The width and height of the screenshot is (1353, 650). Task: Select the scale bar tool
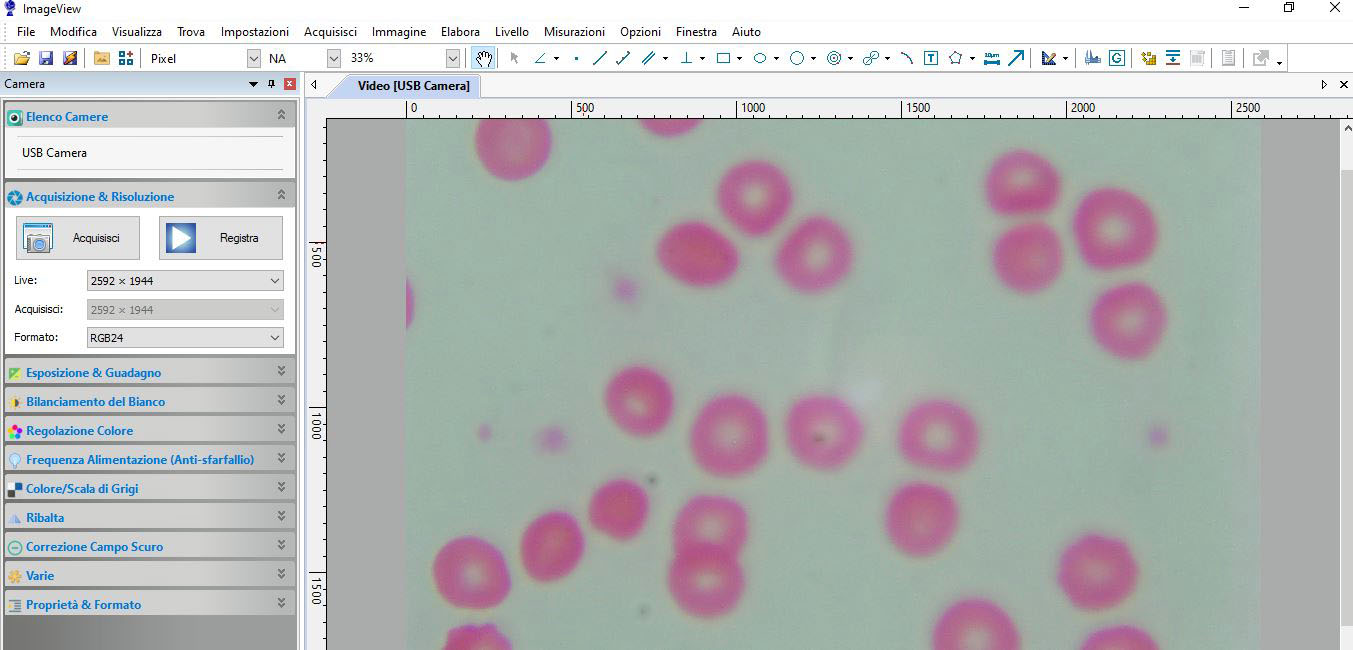point(991,58)
